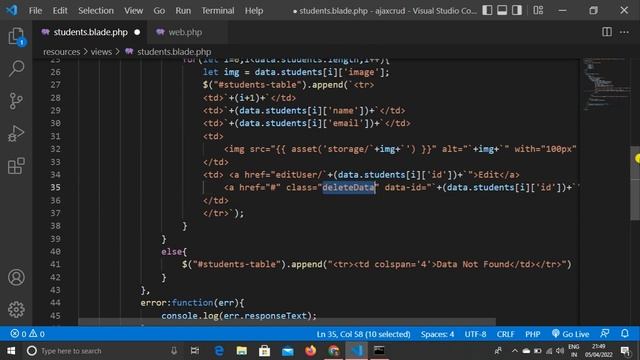640x360 pixels.
Task: Open Windows Start menu
Action: click(x=11, y=351)
